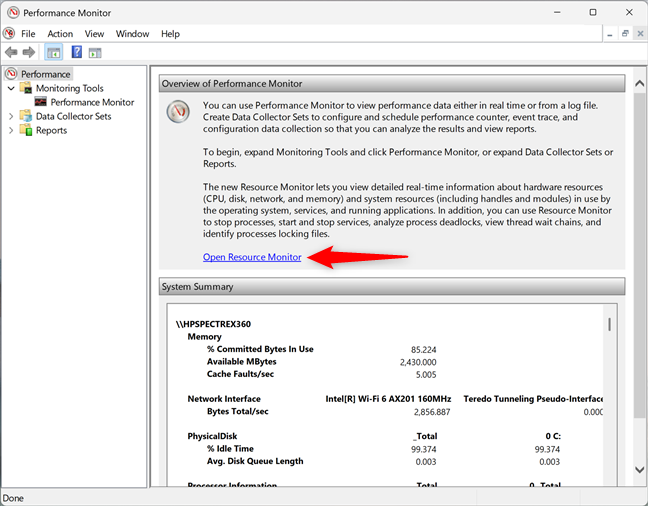The height and width of the screenshot is (506, 648).
Task: Close the inner MDI child window
Action: point(640,33)
